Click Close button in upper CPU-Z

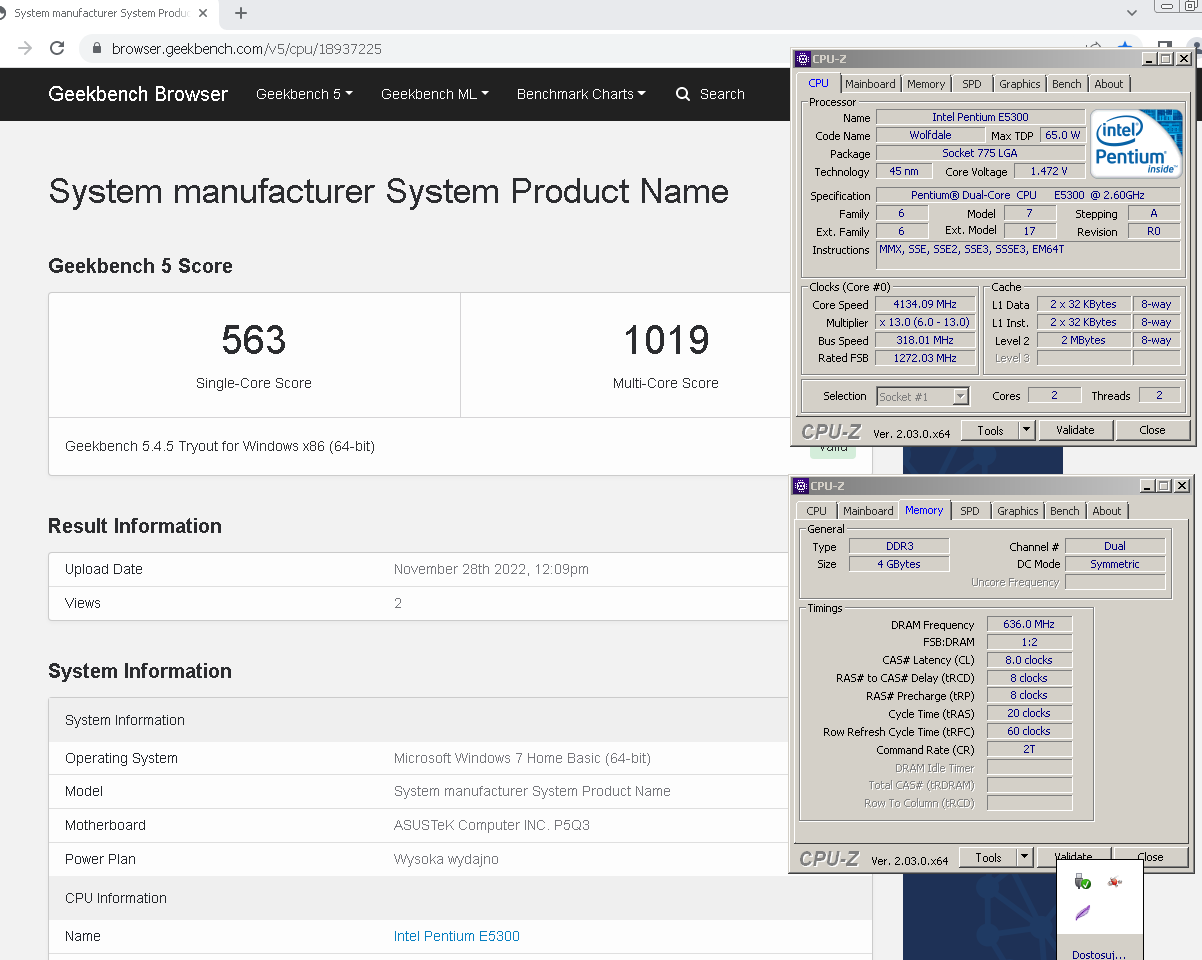[1152, 430]
